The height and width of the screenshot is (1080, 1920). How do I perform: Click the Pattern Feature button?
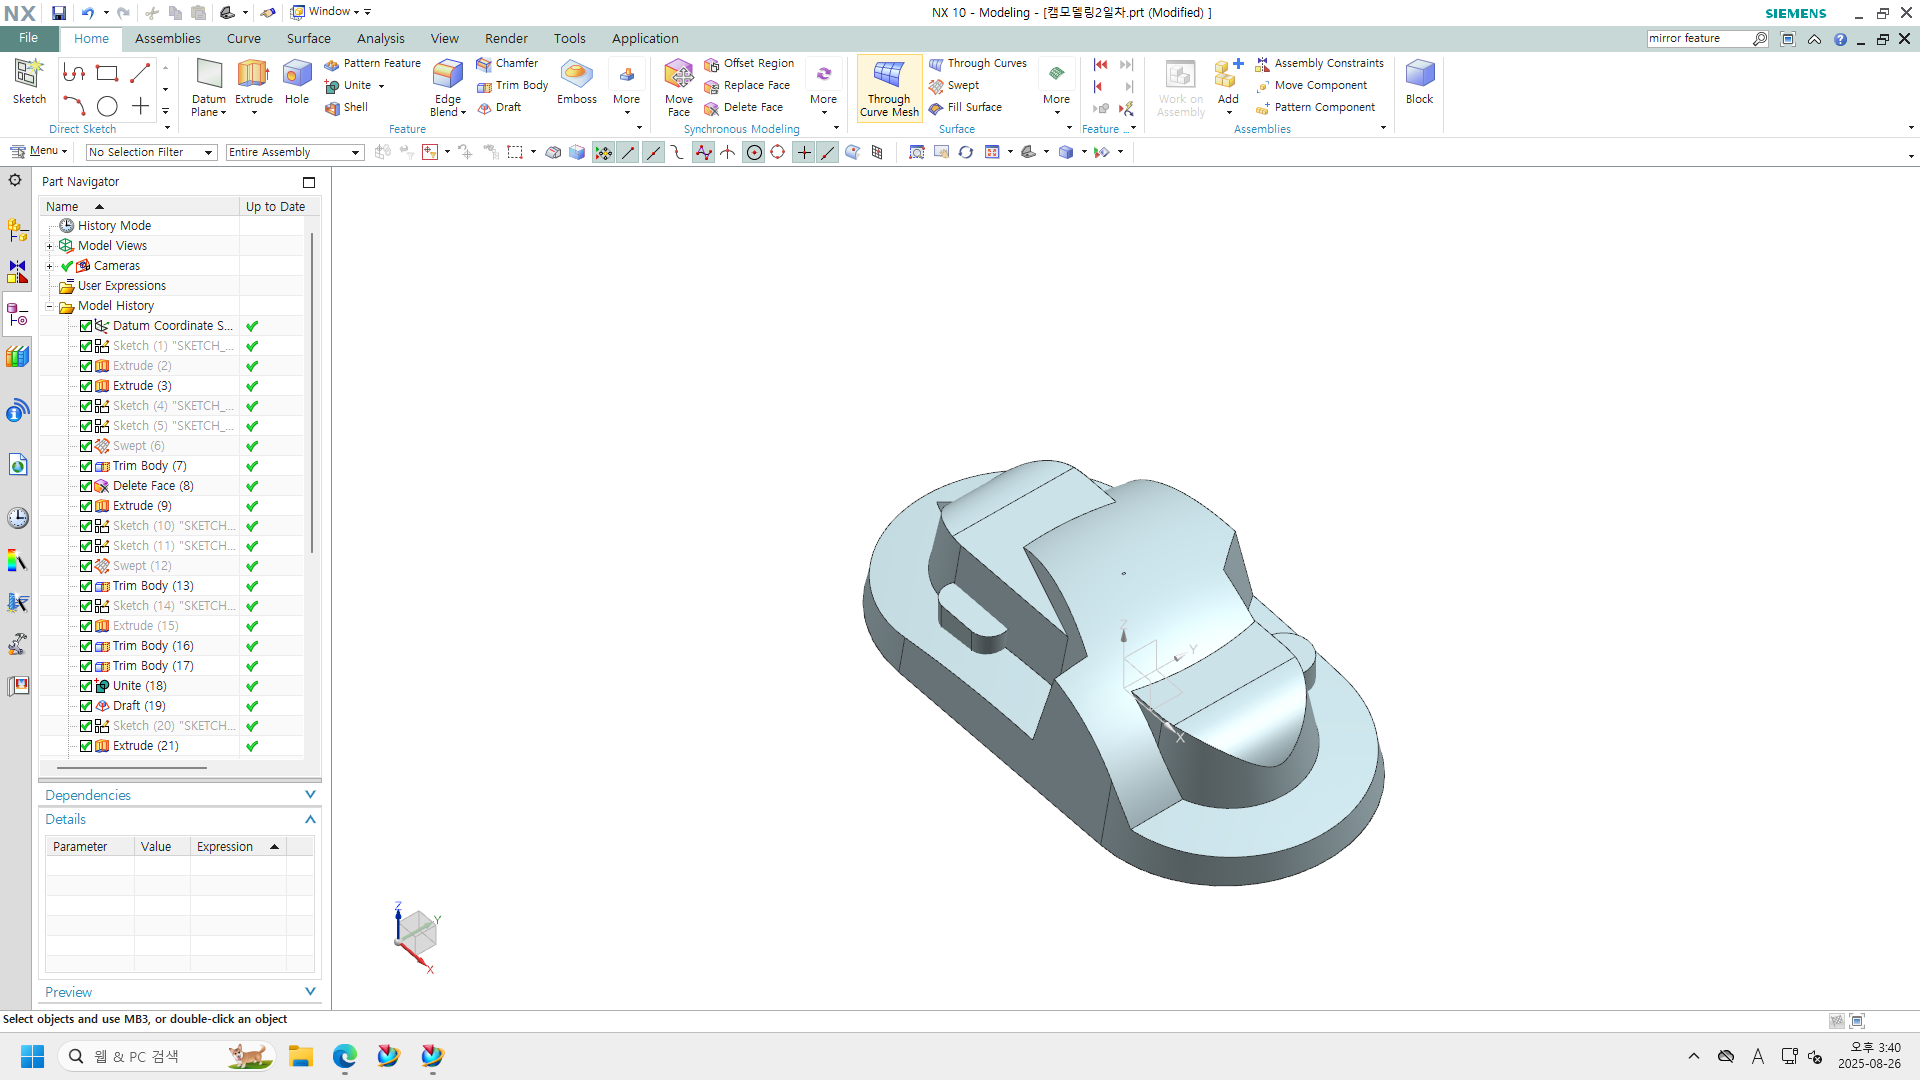click(373, 63)
